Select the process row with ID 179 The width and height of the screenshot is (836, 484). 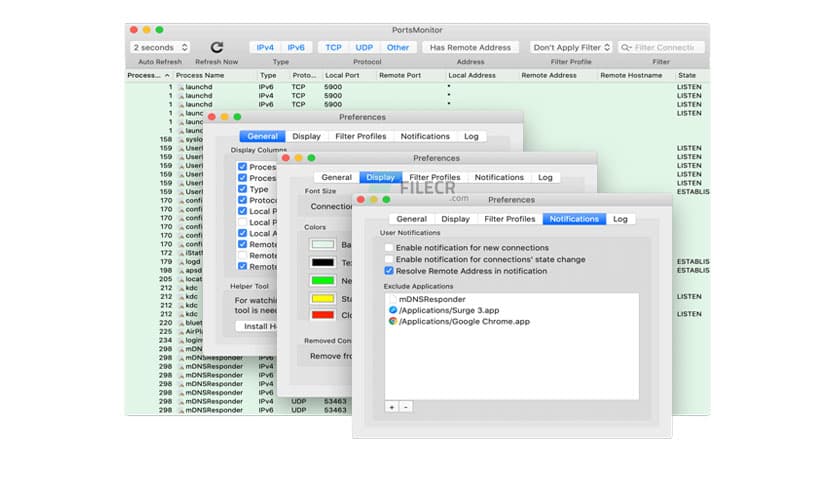(165, 262)
